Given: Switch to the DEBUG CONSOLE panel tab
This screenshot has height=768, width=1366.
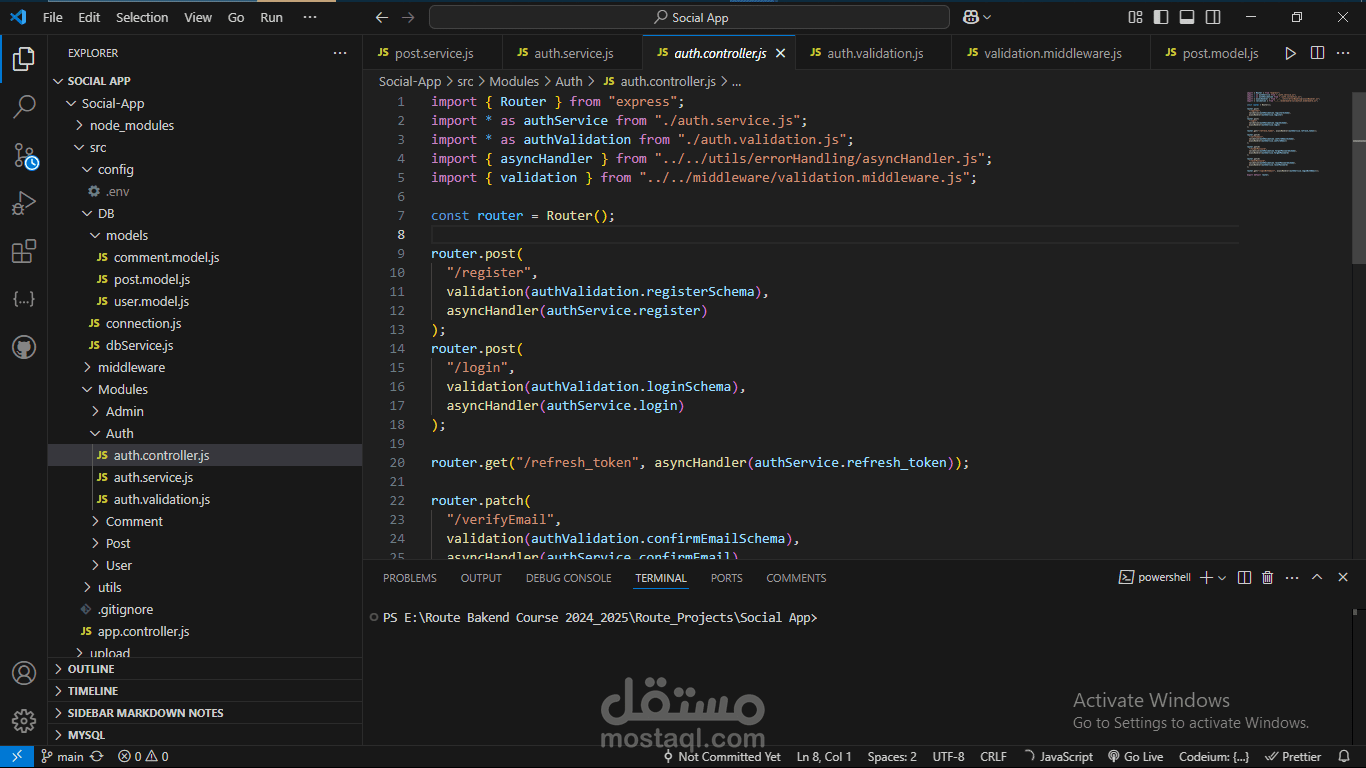Looking at the screenshot, I should 568,578.
